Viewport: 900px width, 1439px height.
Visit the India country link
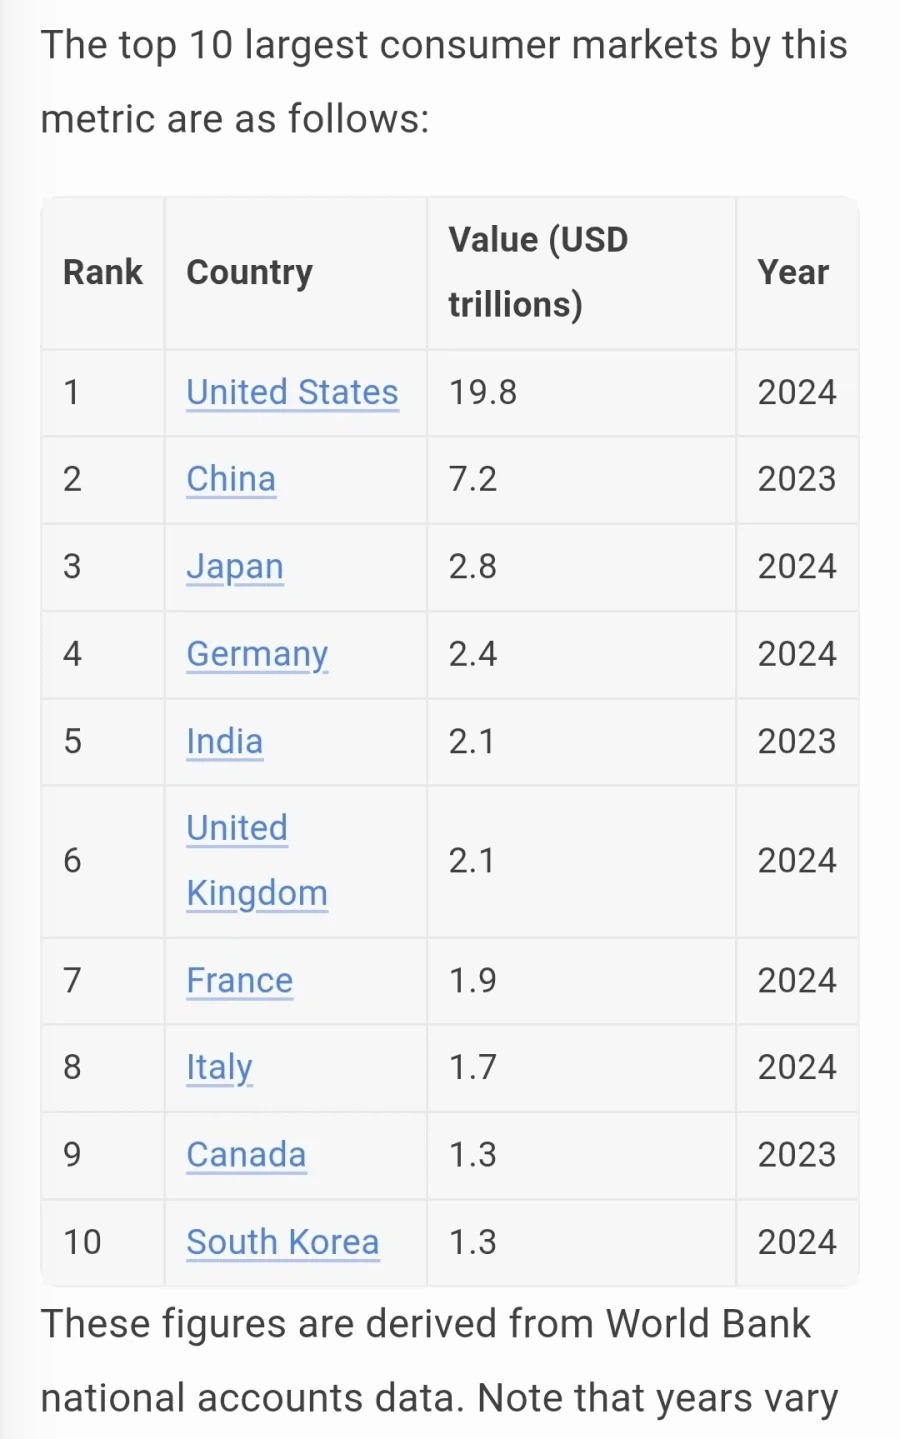(x=225, y=741)
